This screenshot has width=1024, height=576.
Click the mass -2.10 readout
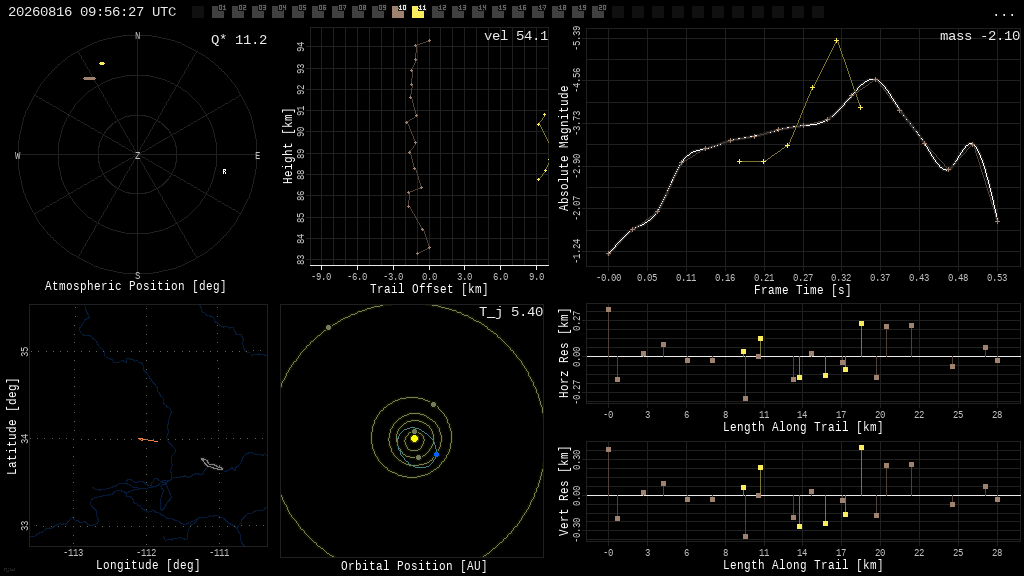980,36
